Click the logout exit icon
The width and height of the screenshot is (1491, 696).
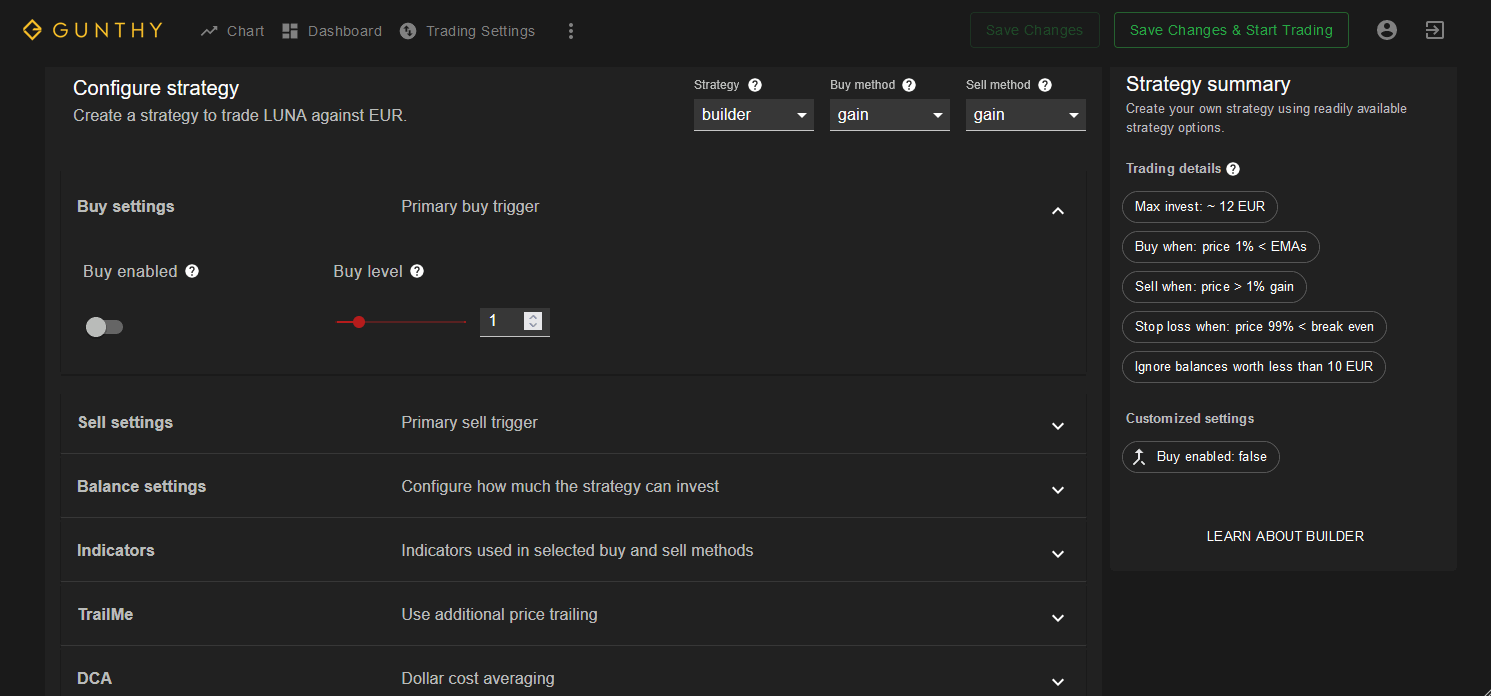coord(1434,30)
